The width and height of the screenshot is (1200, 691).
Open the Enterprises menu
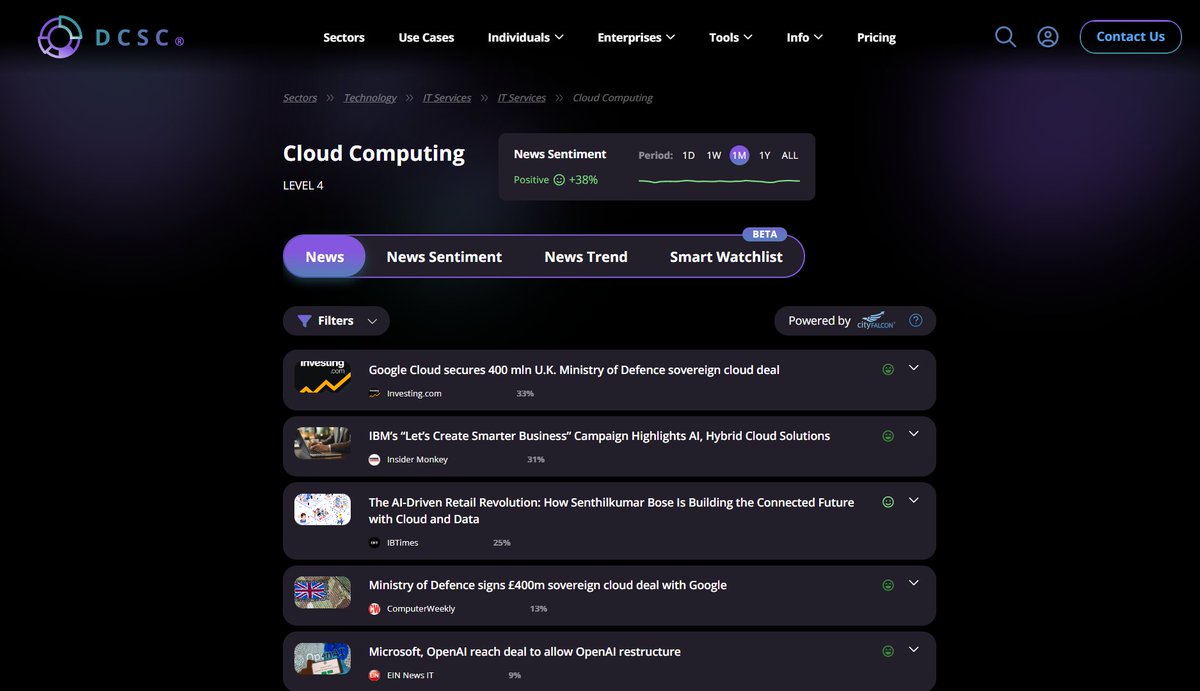[636, 37]
